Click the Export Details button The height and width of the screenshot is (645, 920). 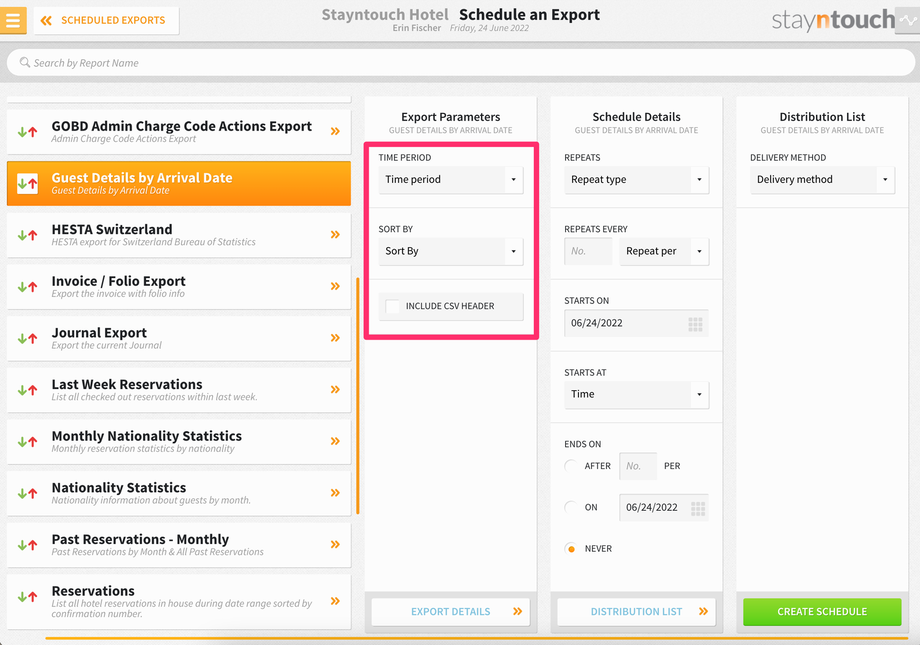(451, 612)
